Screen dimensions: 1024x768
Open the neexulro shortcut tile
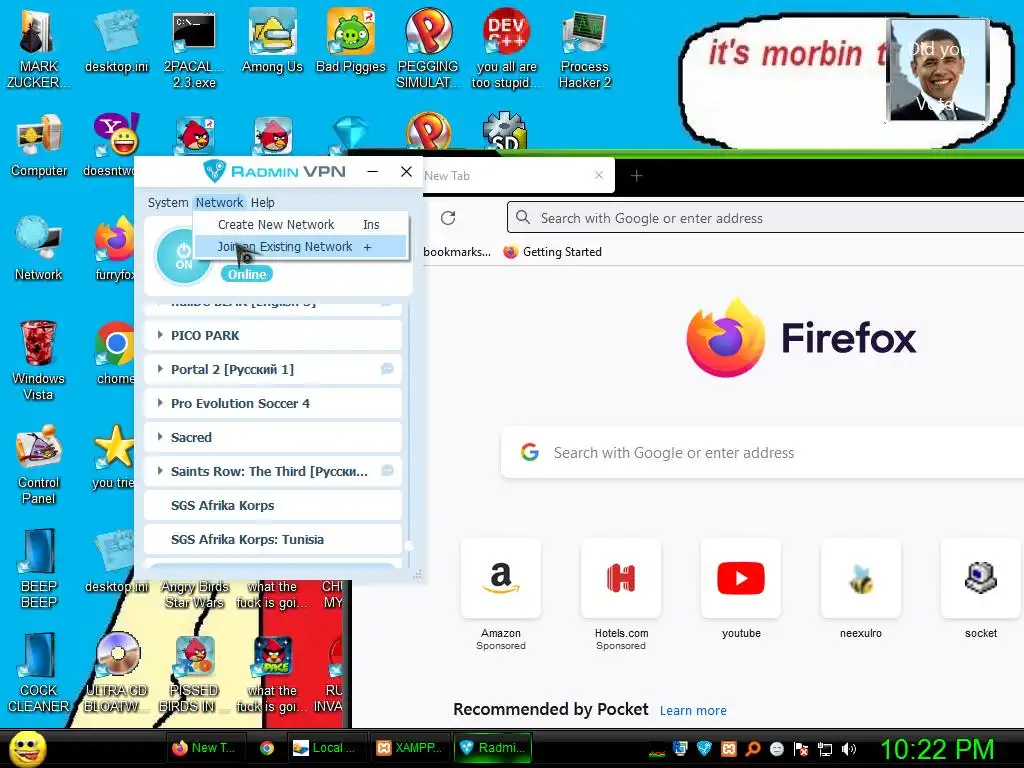tap(861, 578)
